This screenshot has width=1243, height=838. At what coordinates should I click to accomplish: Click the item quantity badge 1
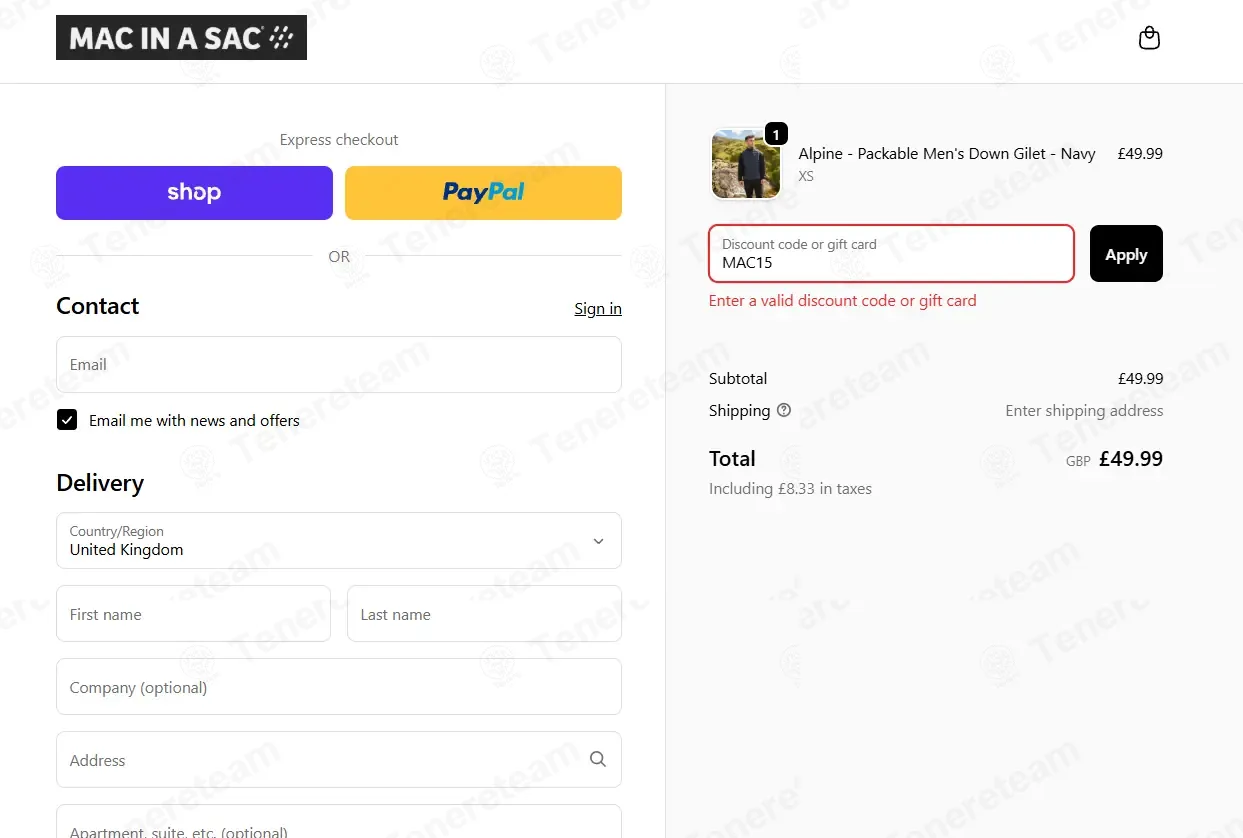[x=776, y=134]
